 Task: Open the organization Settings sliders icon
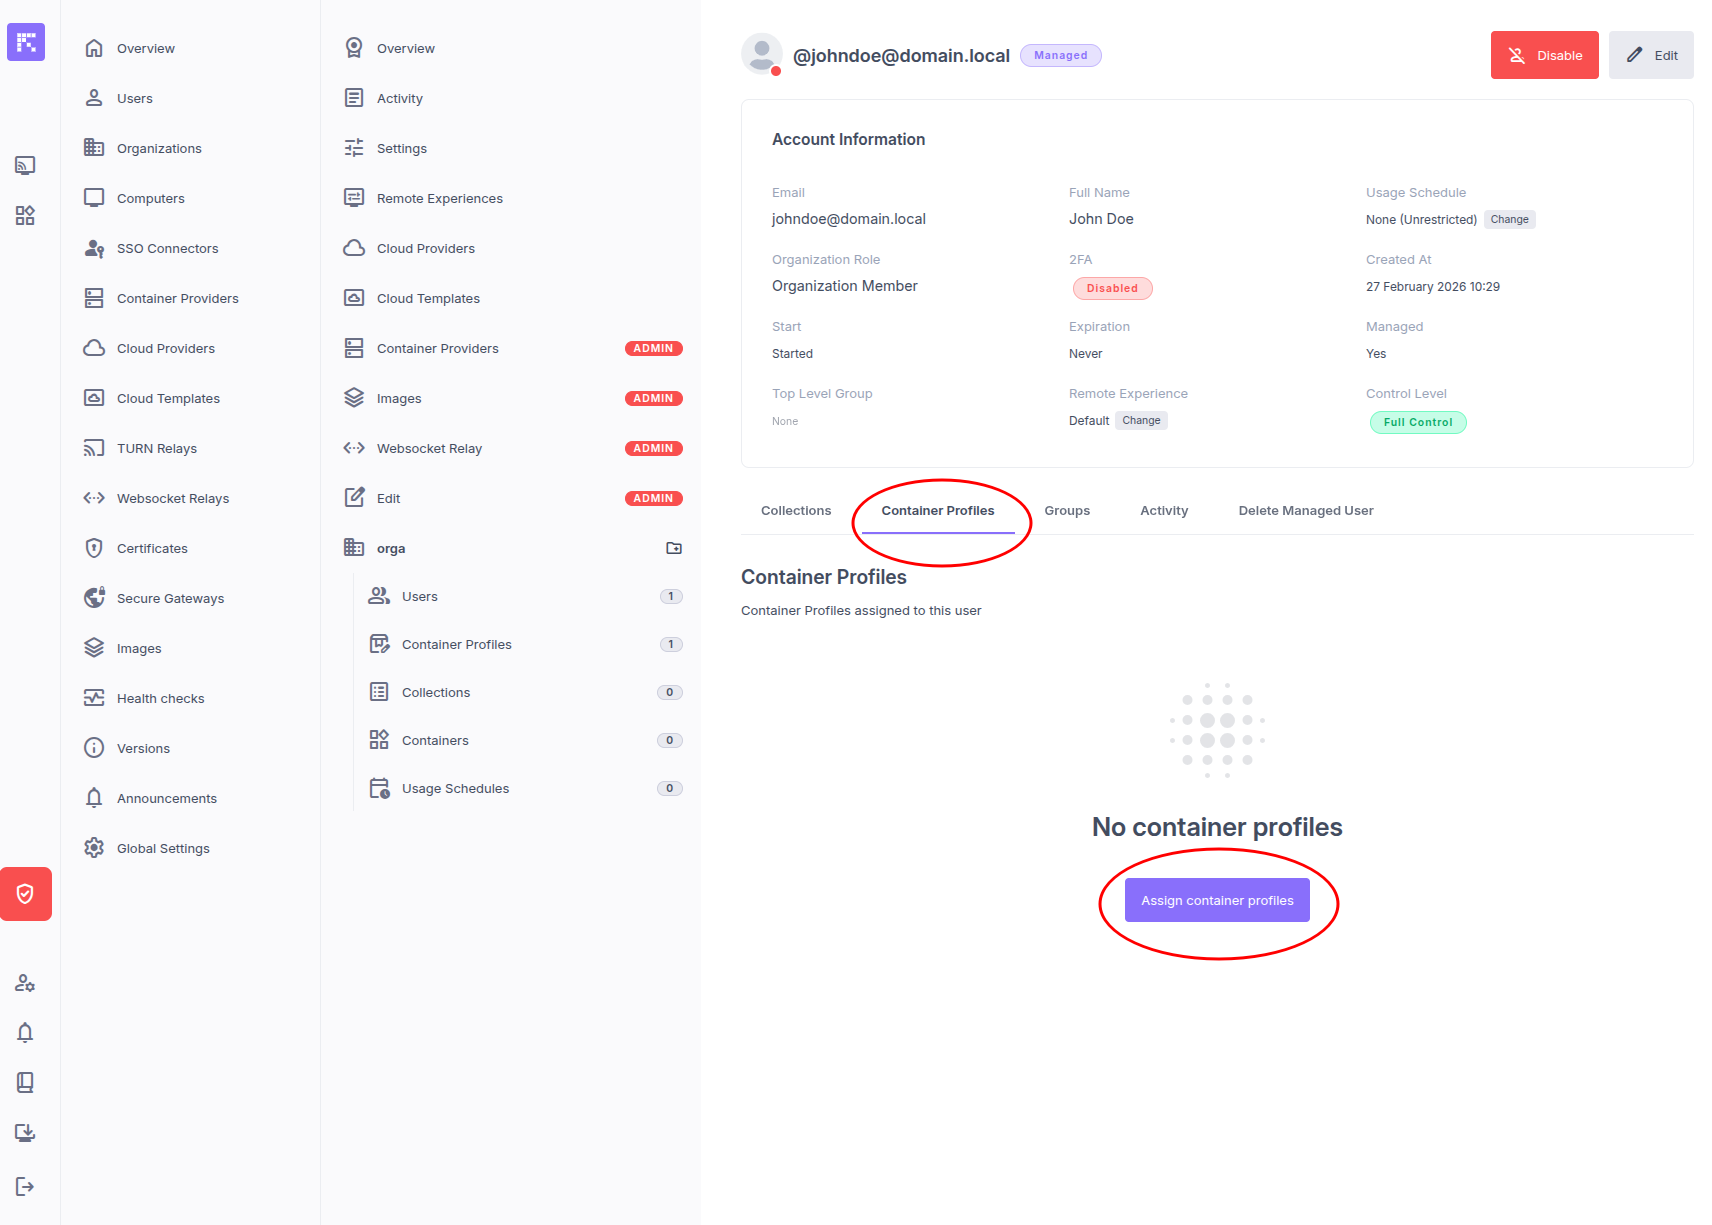click(354, 148)
